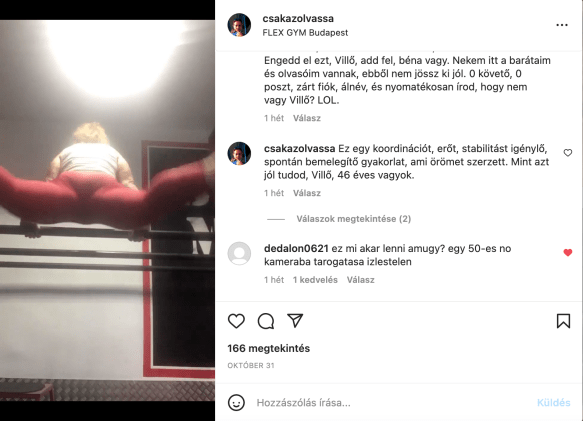Open emoji picker smiley icon

236,402
